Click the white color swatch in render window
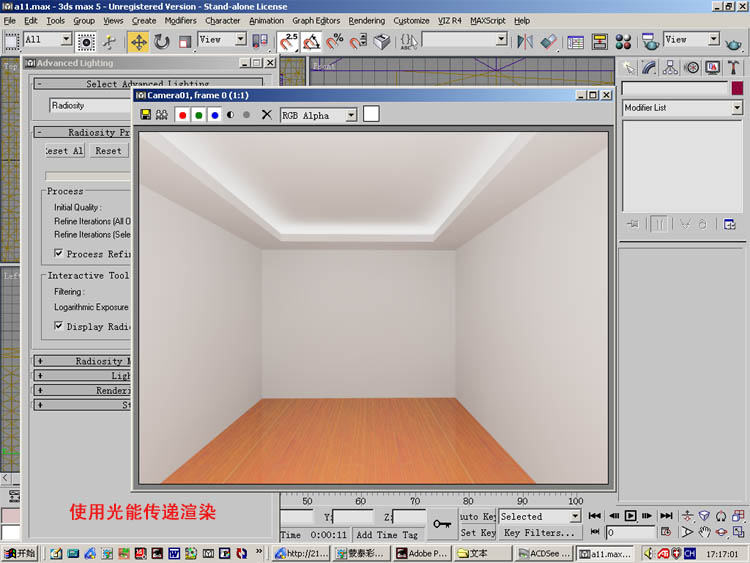The height and width of the screenshot is (563, 750). tap(371, 114)
